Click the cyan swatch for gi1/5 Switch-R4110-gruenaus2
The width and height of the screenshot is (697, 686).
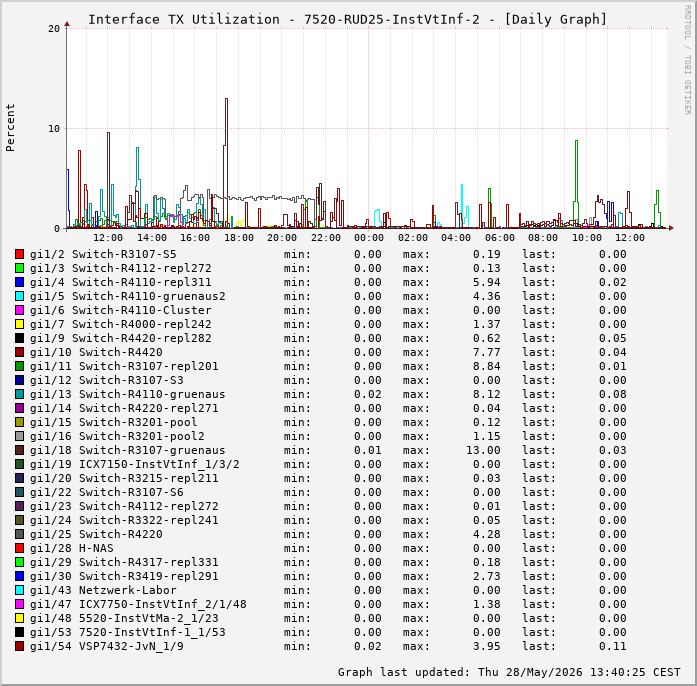point(19,296)
